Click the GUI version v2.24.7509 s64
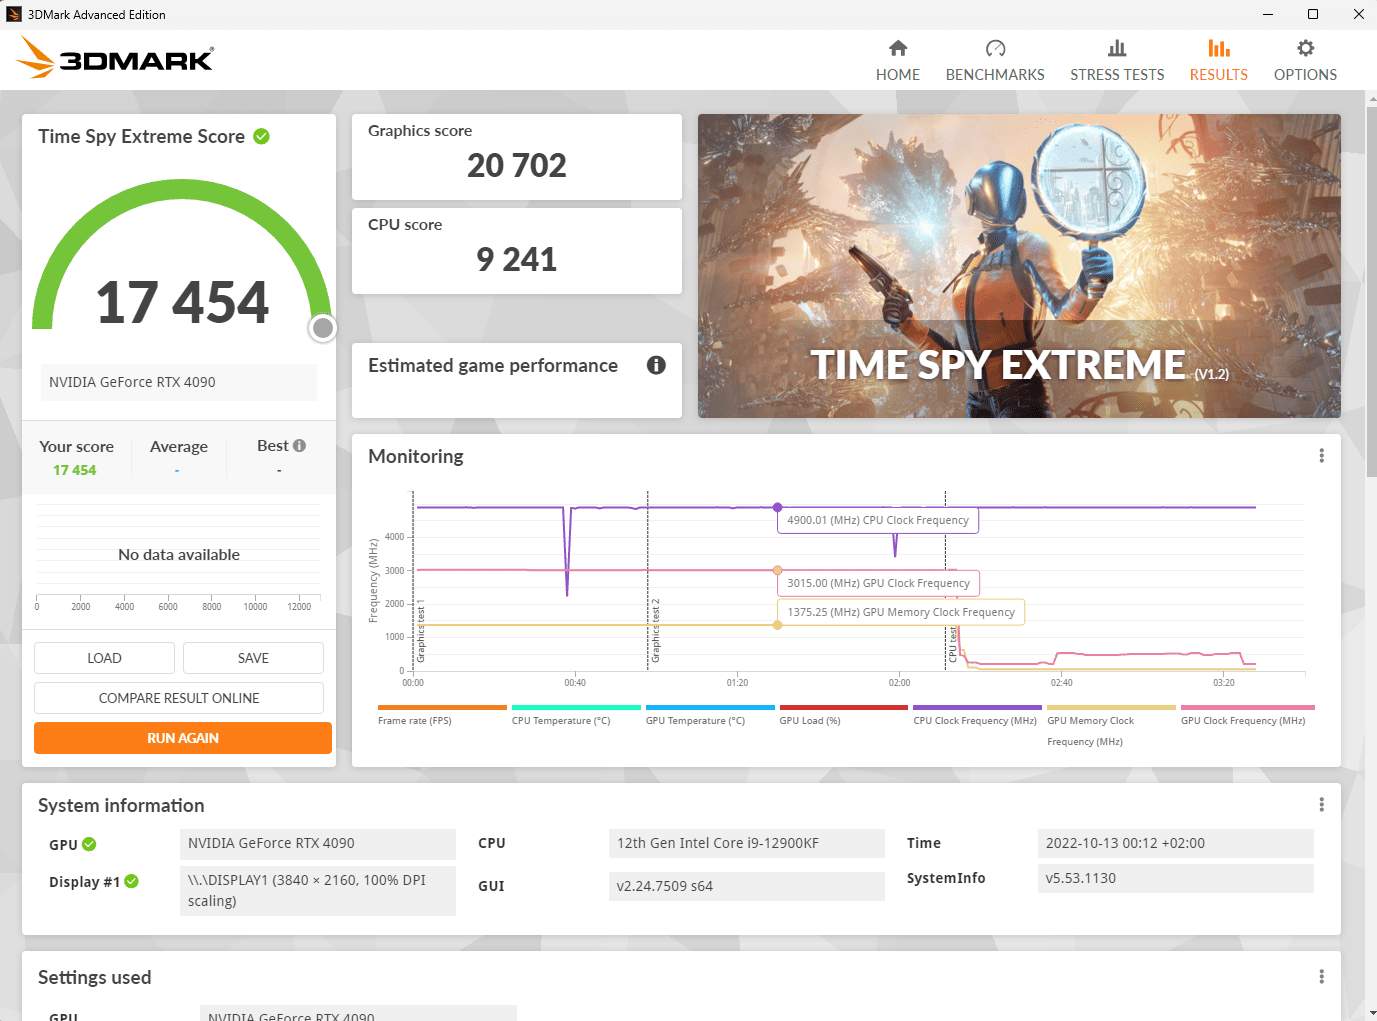The image size is (1377, 1021). 747,886
